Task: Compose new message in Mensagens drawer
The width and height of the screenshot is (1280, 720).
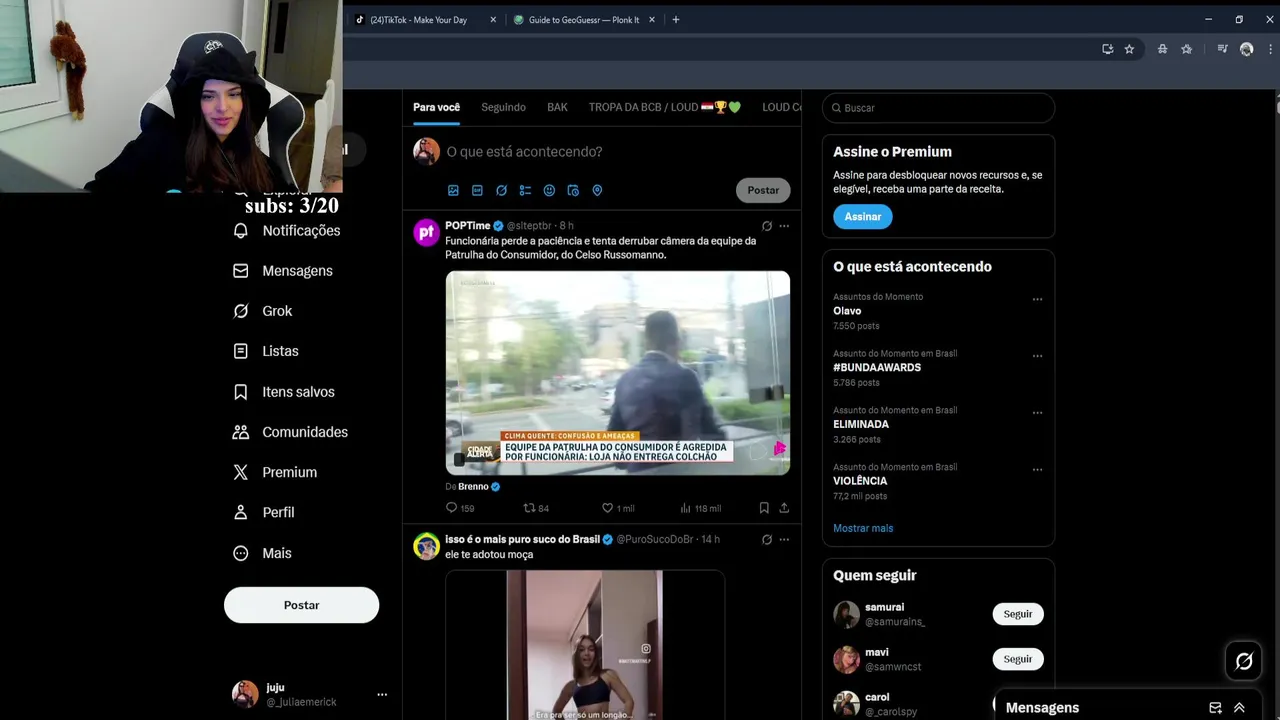Action: tap(1215, 708)
